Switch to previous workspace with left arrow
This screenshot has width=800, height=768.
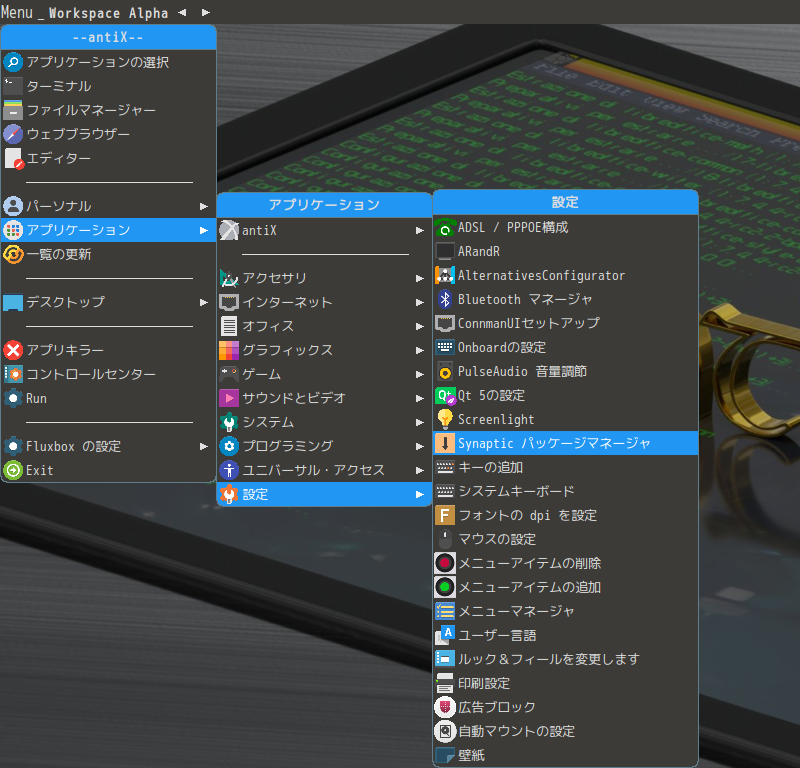[x=182, y=12]
